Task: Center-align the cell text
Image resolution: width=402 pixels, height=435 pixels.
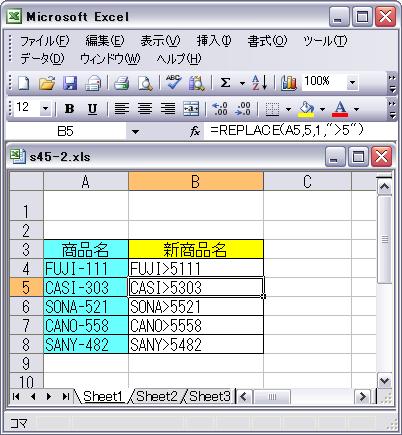Action: click(x=145, y=109)
